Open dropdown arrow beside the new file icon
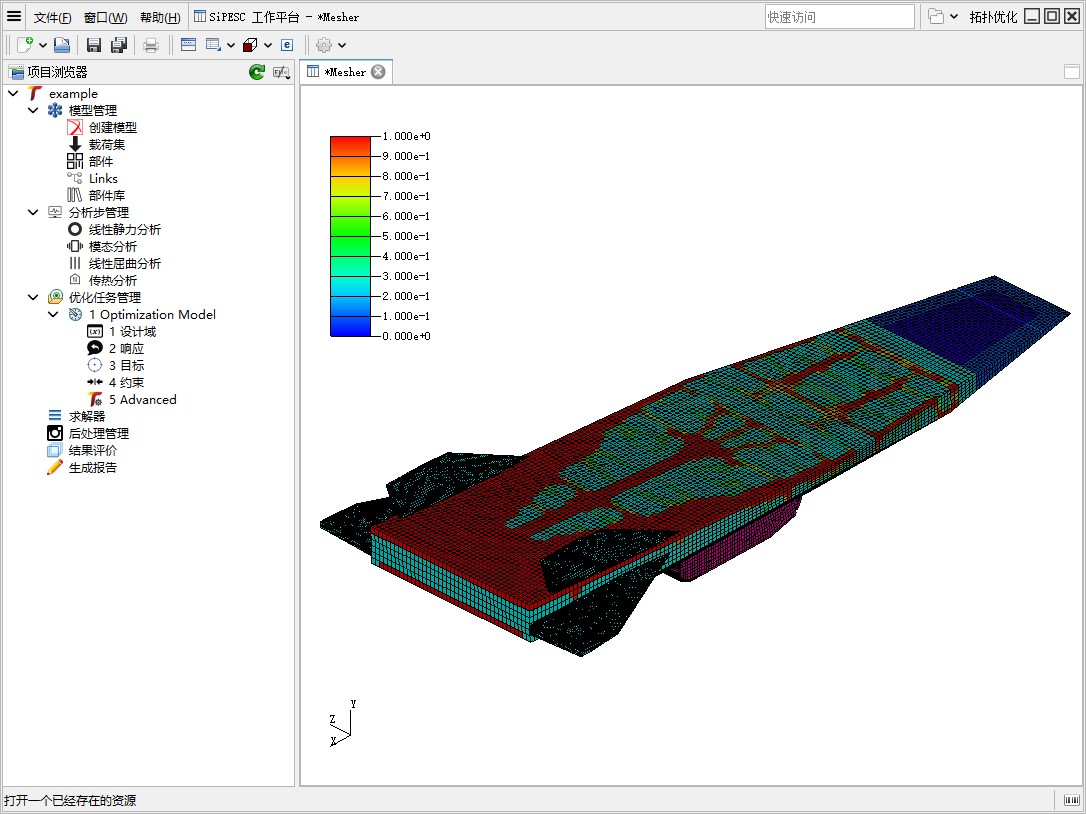Image resolution: width=1086 pixels, height=814 pixels. pyautogui.click(x=43, y=45)
